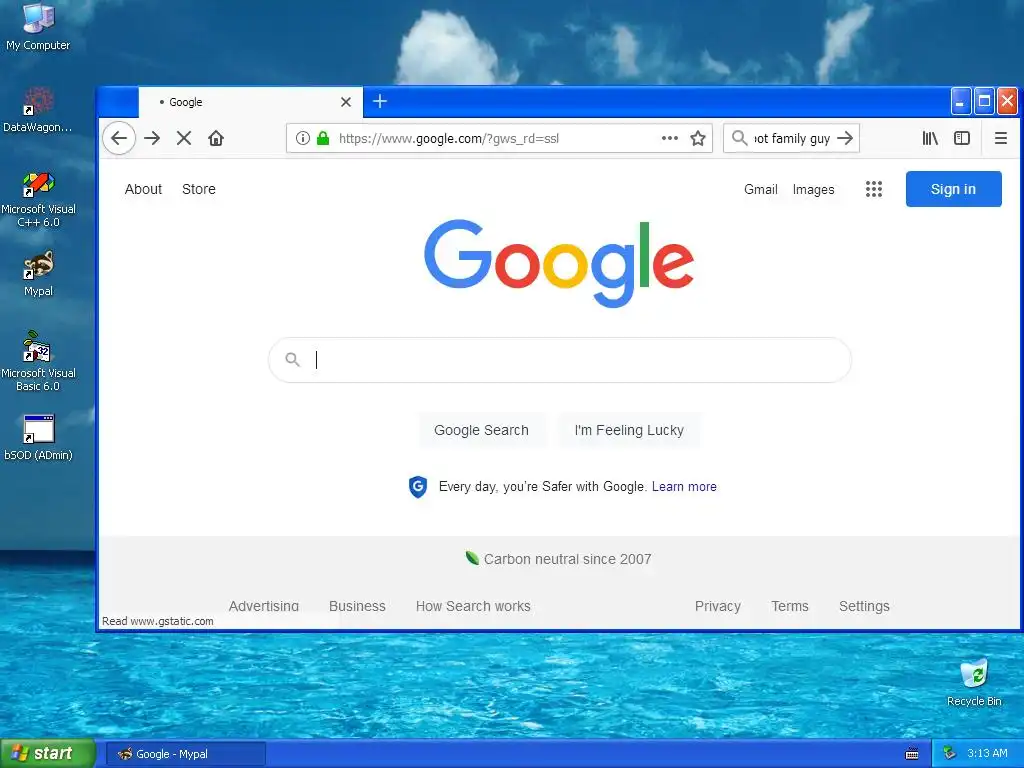The width and height of the screenshot is (1024, 768).
Task: Toggle the sidebar view icon
Action: 962,138
